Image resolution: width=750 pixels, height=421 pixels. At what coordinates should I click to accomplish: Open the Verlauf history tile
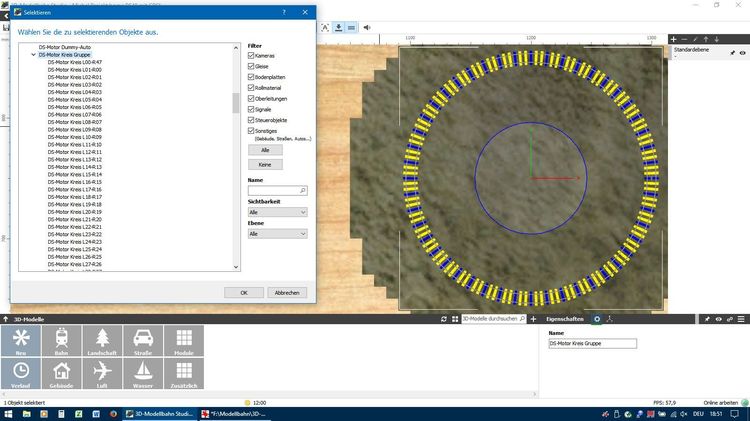point(21,373)
